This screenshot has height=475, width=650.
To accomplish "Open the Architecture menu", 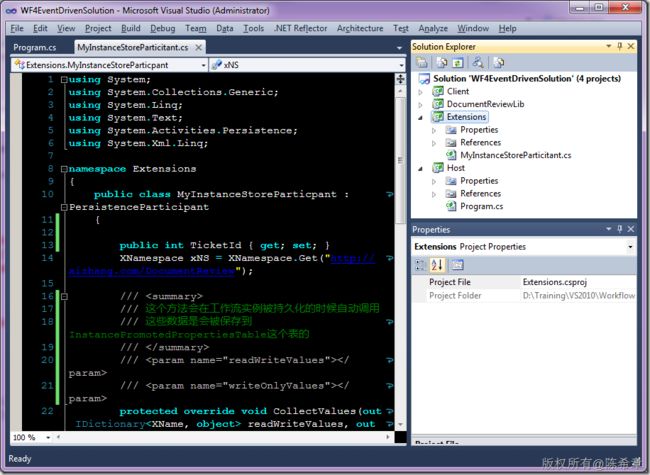I will 360,28.
